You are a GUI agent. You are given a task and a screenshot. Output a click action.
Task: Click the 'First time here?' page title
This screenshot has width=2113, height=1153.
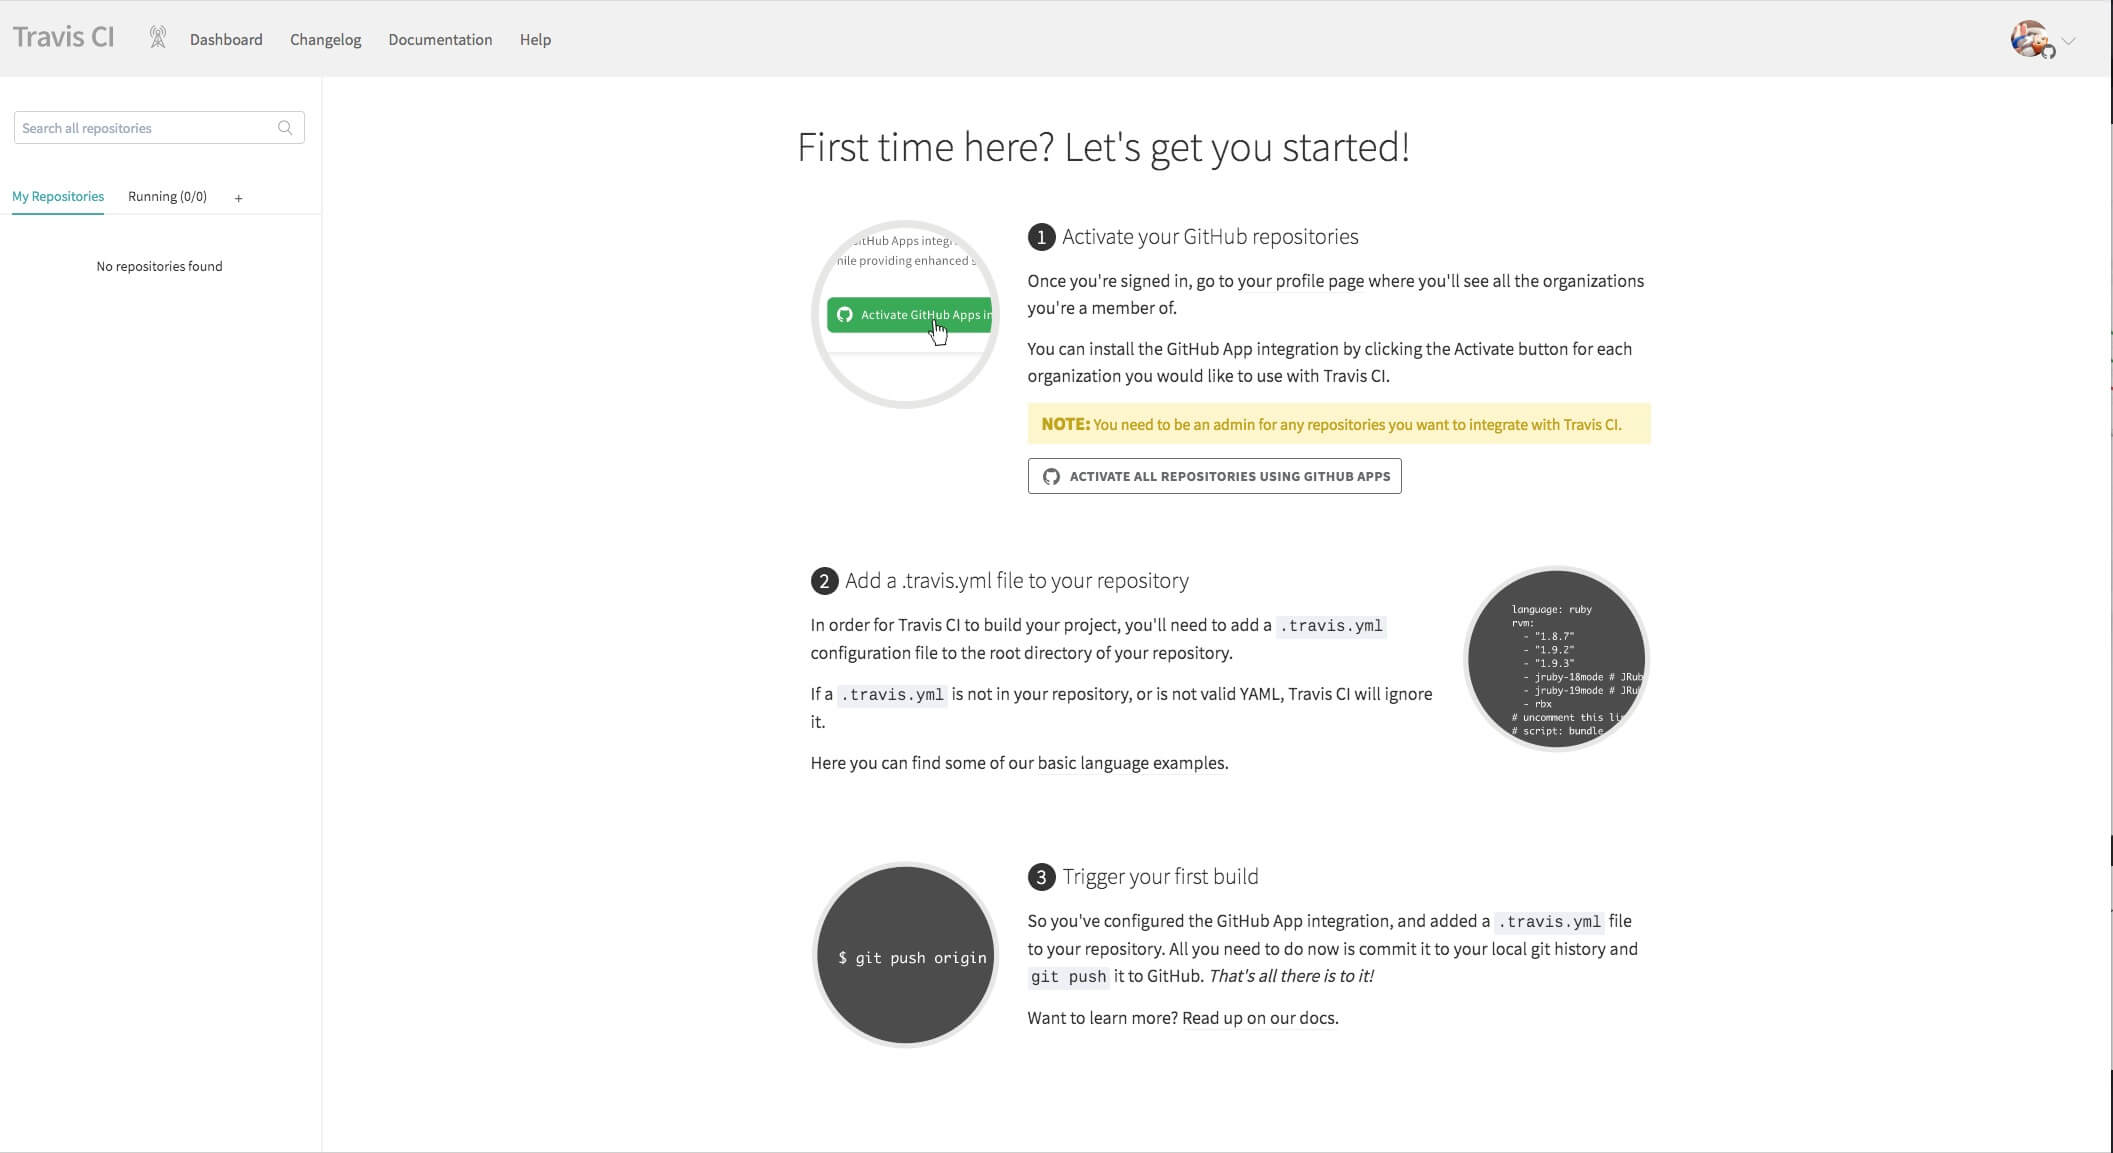pyautogui.click(x=1103, y=147)
